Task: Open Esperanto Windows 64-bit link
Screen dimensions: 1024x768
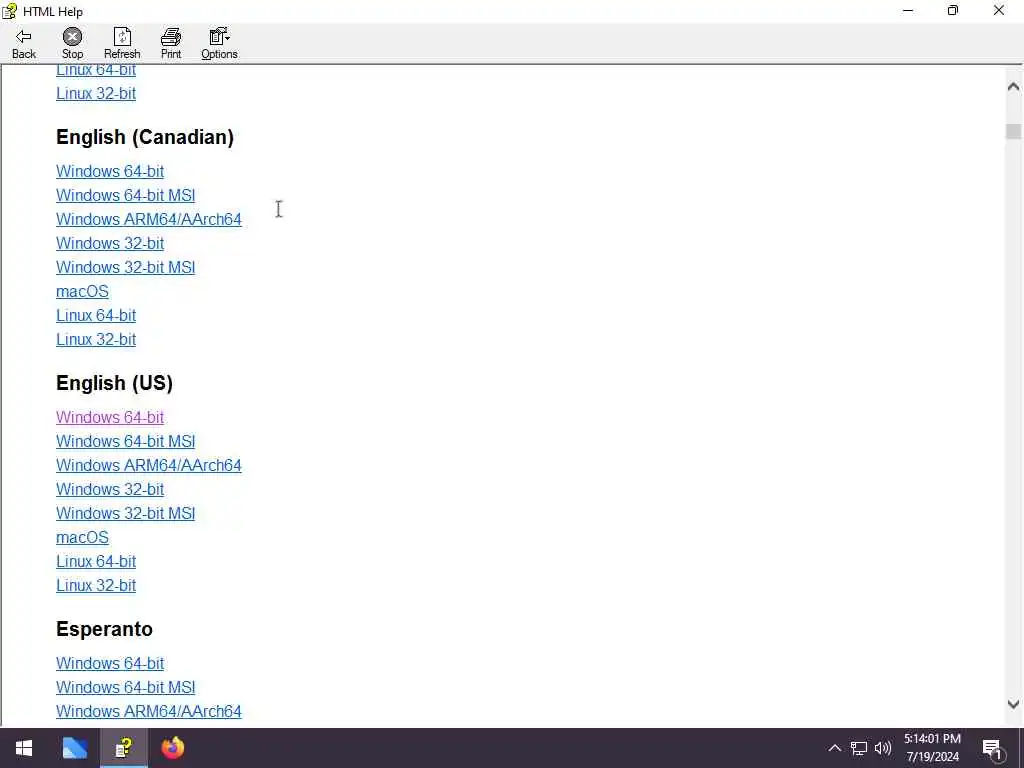Action: [110, 664]
